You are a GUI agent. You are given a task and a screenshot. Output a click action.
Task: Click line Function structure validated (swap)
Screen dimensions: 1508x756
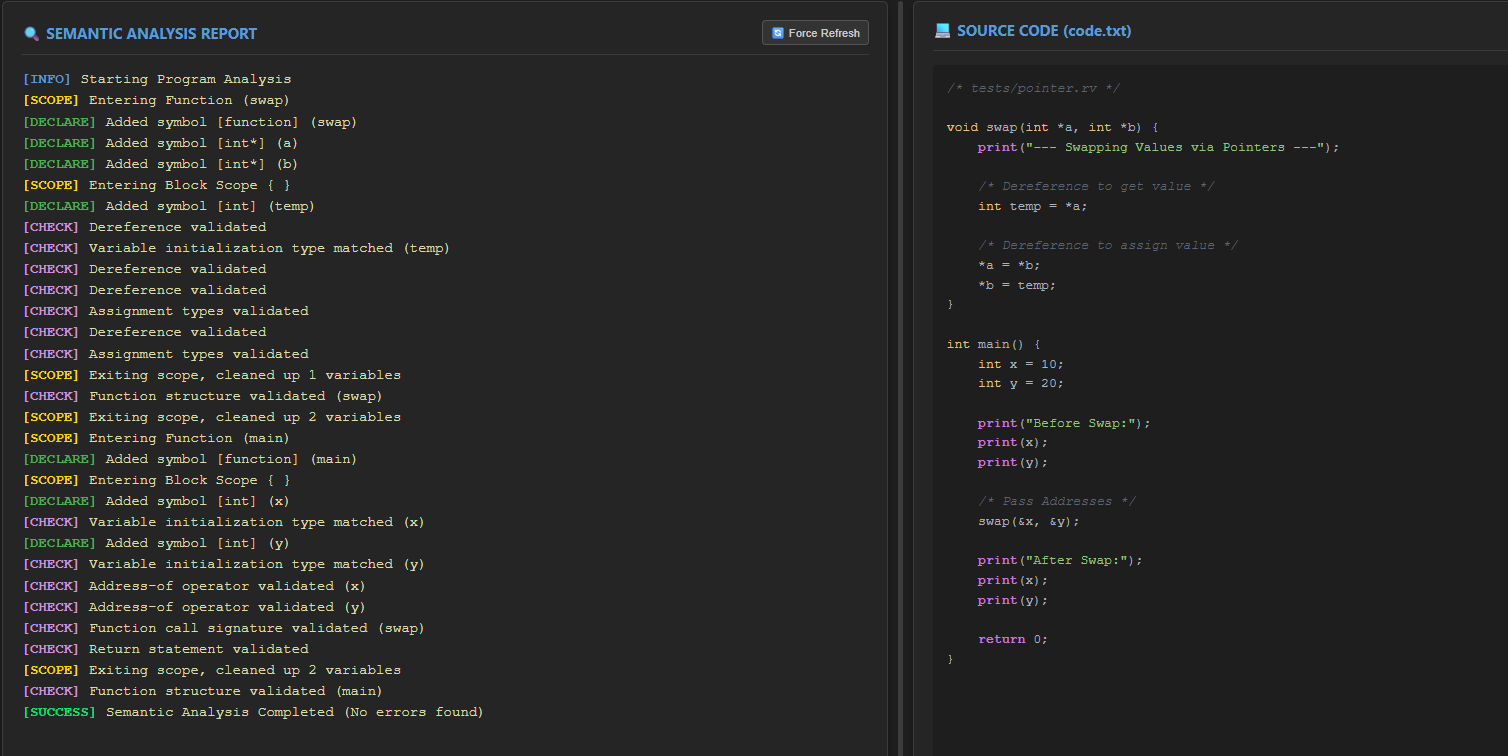pyautogui.click(x=203, y=396)
